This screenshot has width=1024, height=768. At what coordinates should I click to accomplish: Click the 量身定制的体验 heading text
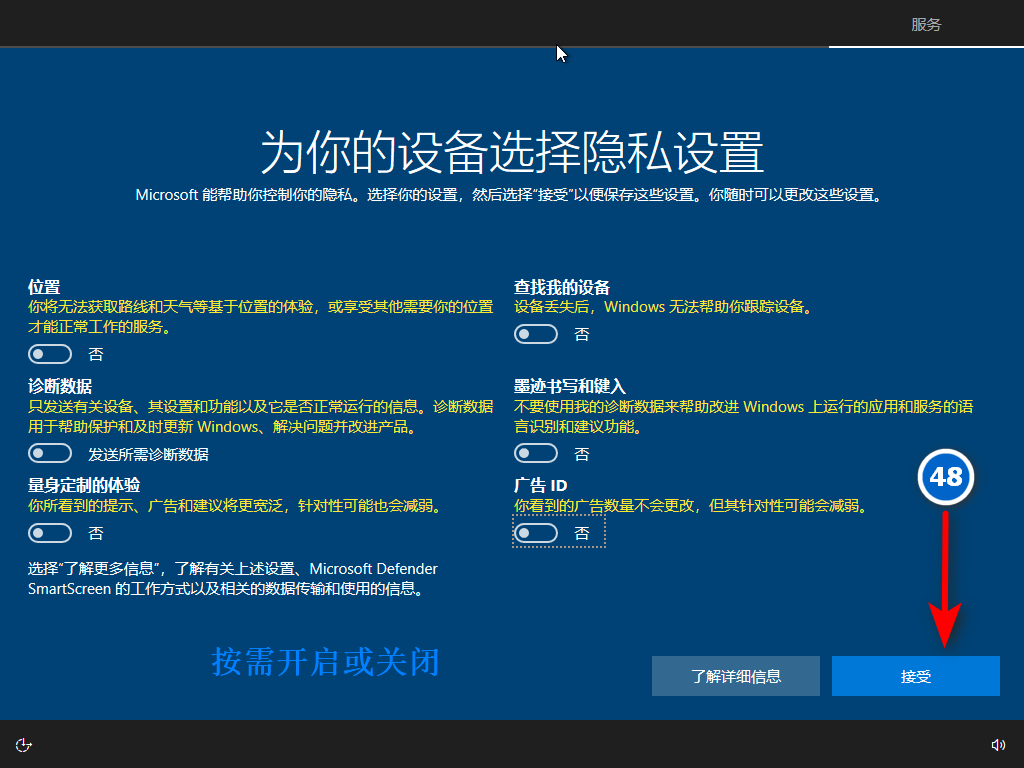(x=84, y=485)
